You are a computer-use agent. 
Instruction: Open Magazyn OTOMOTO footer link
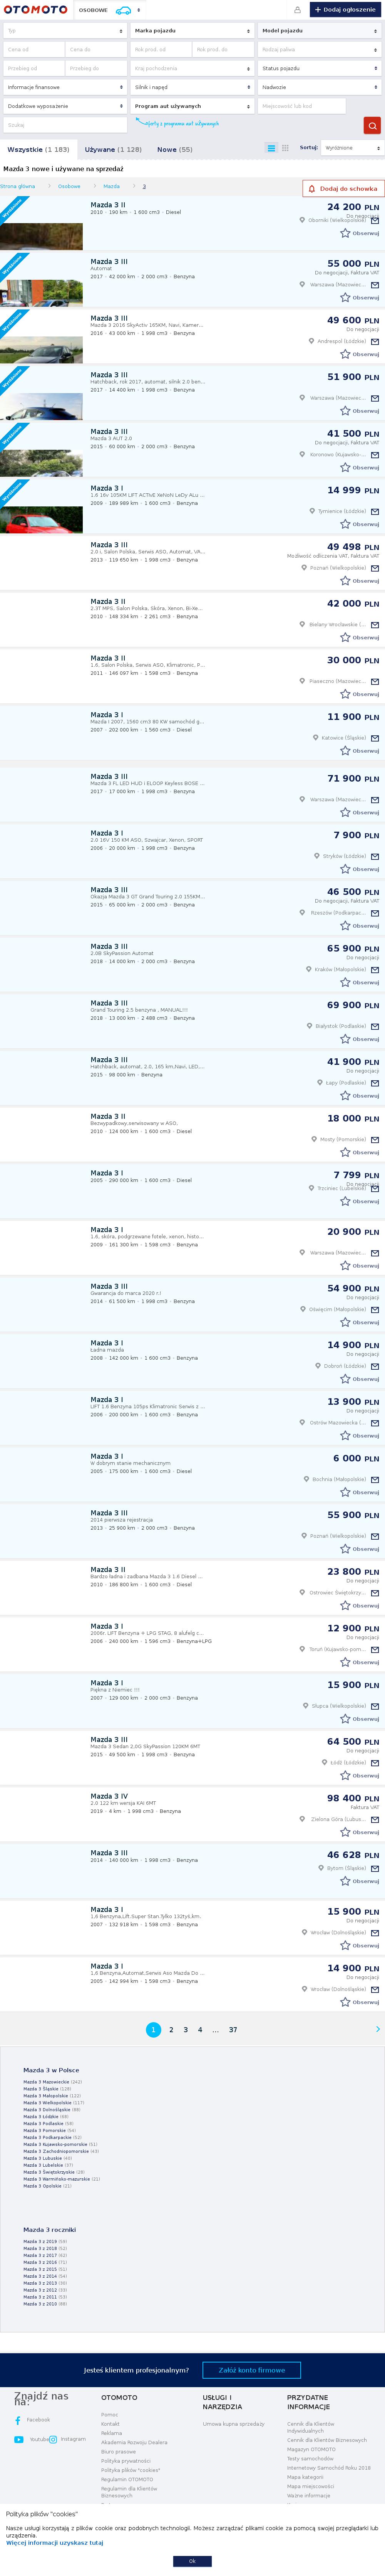tap(311, 2448)
